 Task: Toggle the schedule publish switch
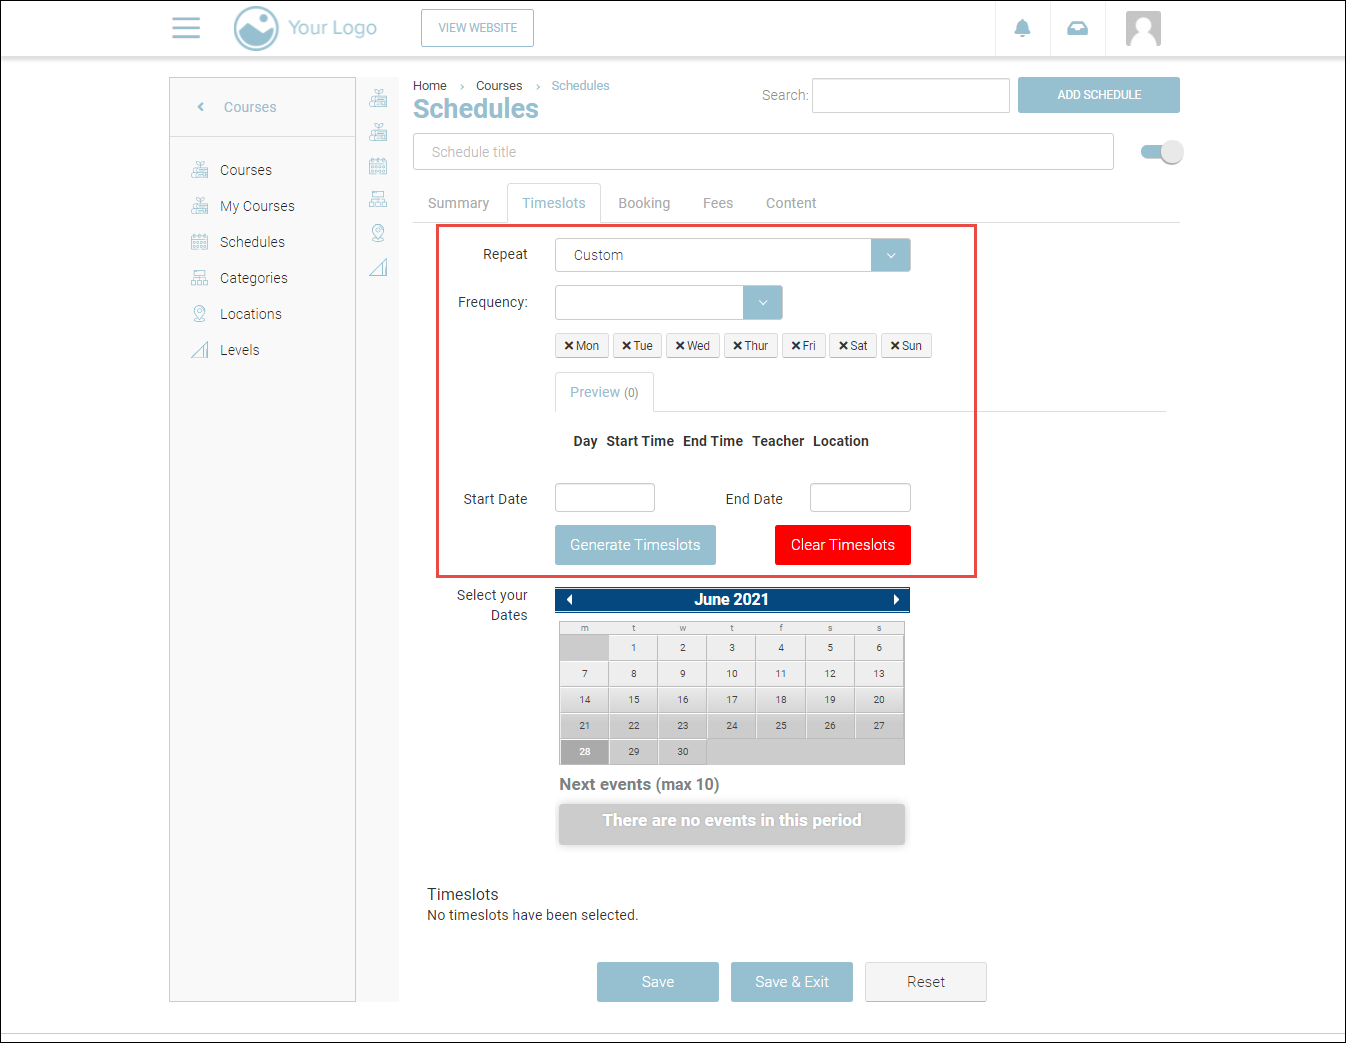click(1161, 152)
